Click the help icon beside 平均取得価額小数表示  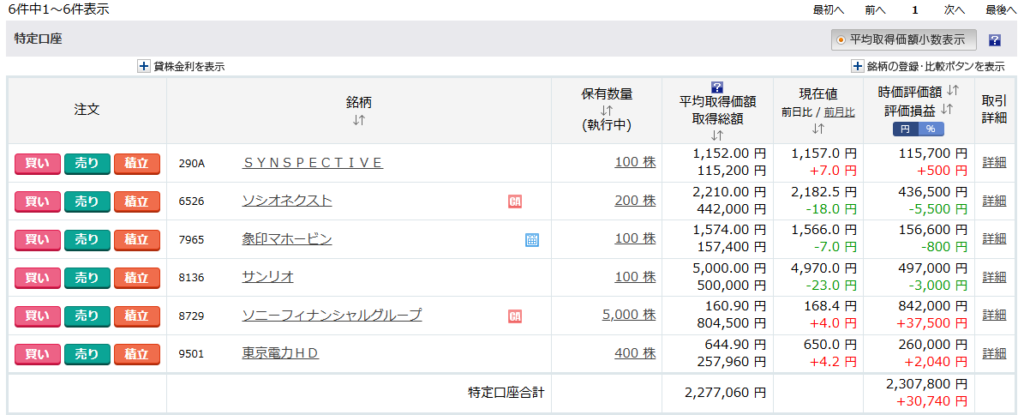[994, 41]
